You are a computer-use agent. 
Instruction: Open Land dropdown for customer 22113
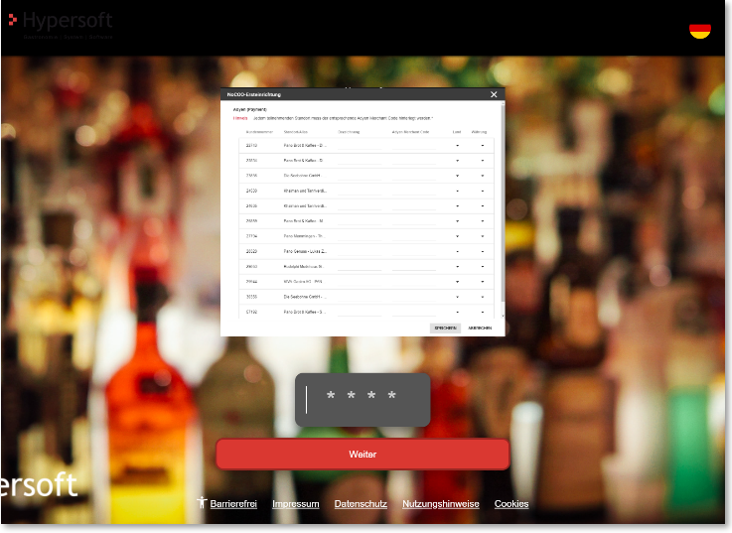pos(457,145)
